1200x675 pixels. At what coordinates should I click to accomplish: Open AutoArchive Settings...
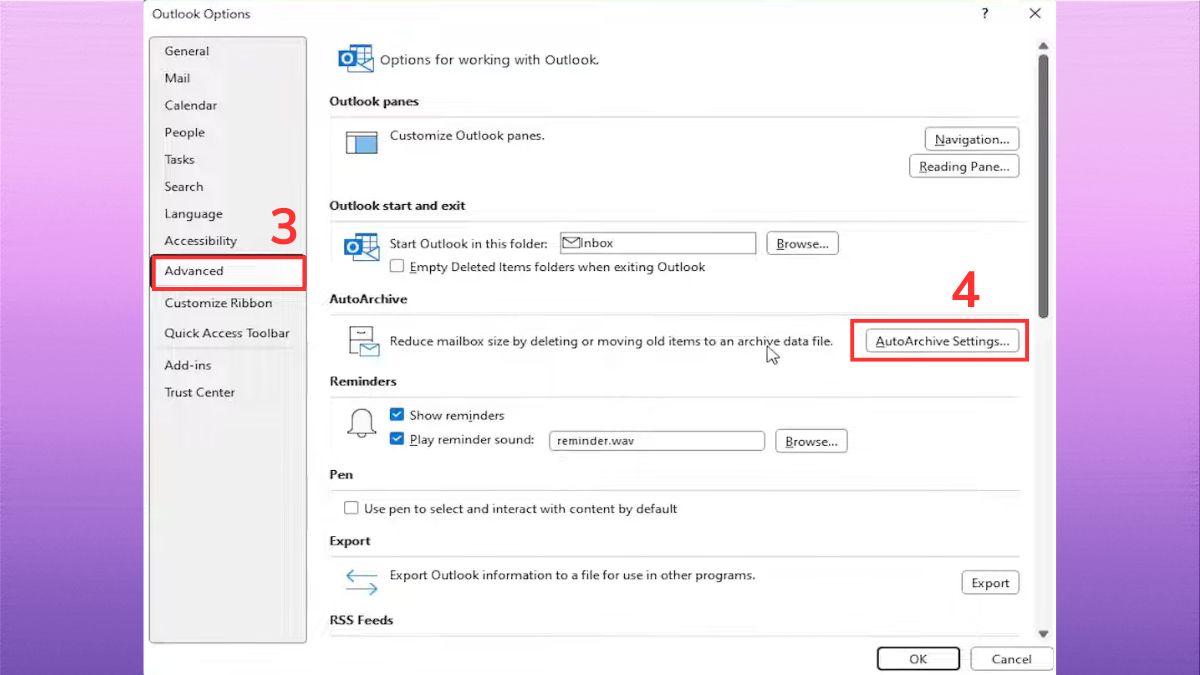point(942,341)
